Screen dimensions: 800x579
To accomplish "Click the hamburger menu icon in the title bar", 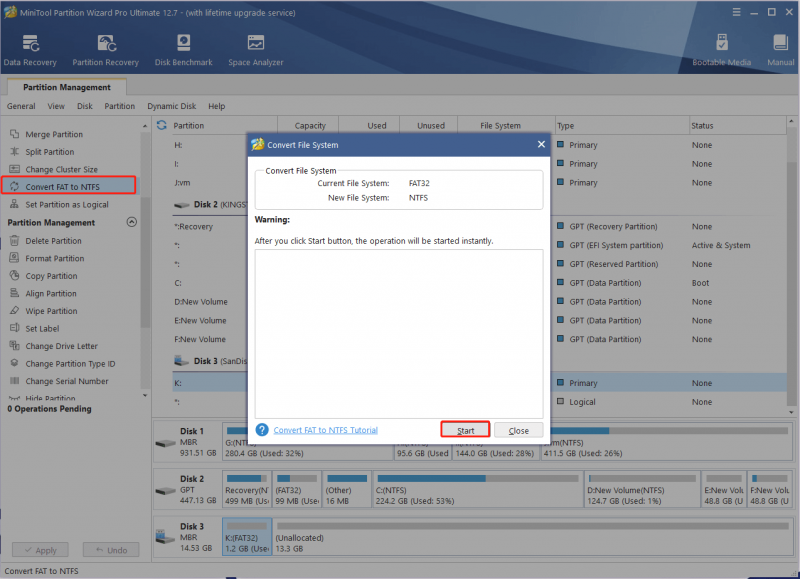I will tap(736, 12).
